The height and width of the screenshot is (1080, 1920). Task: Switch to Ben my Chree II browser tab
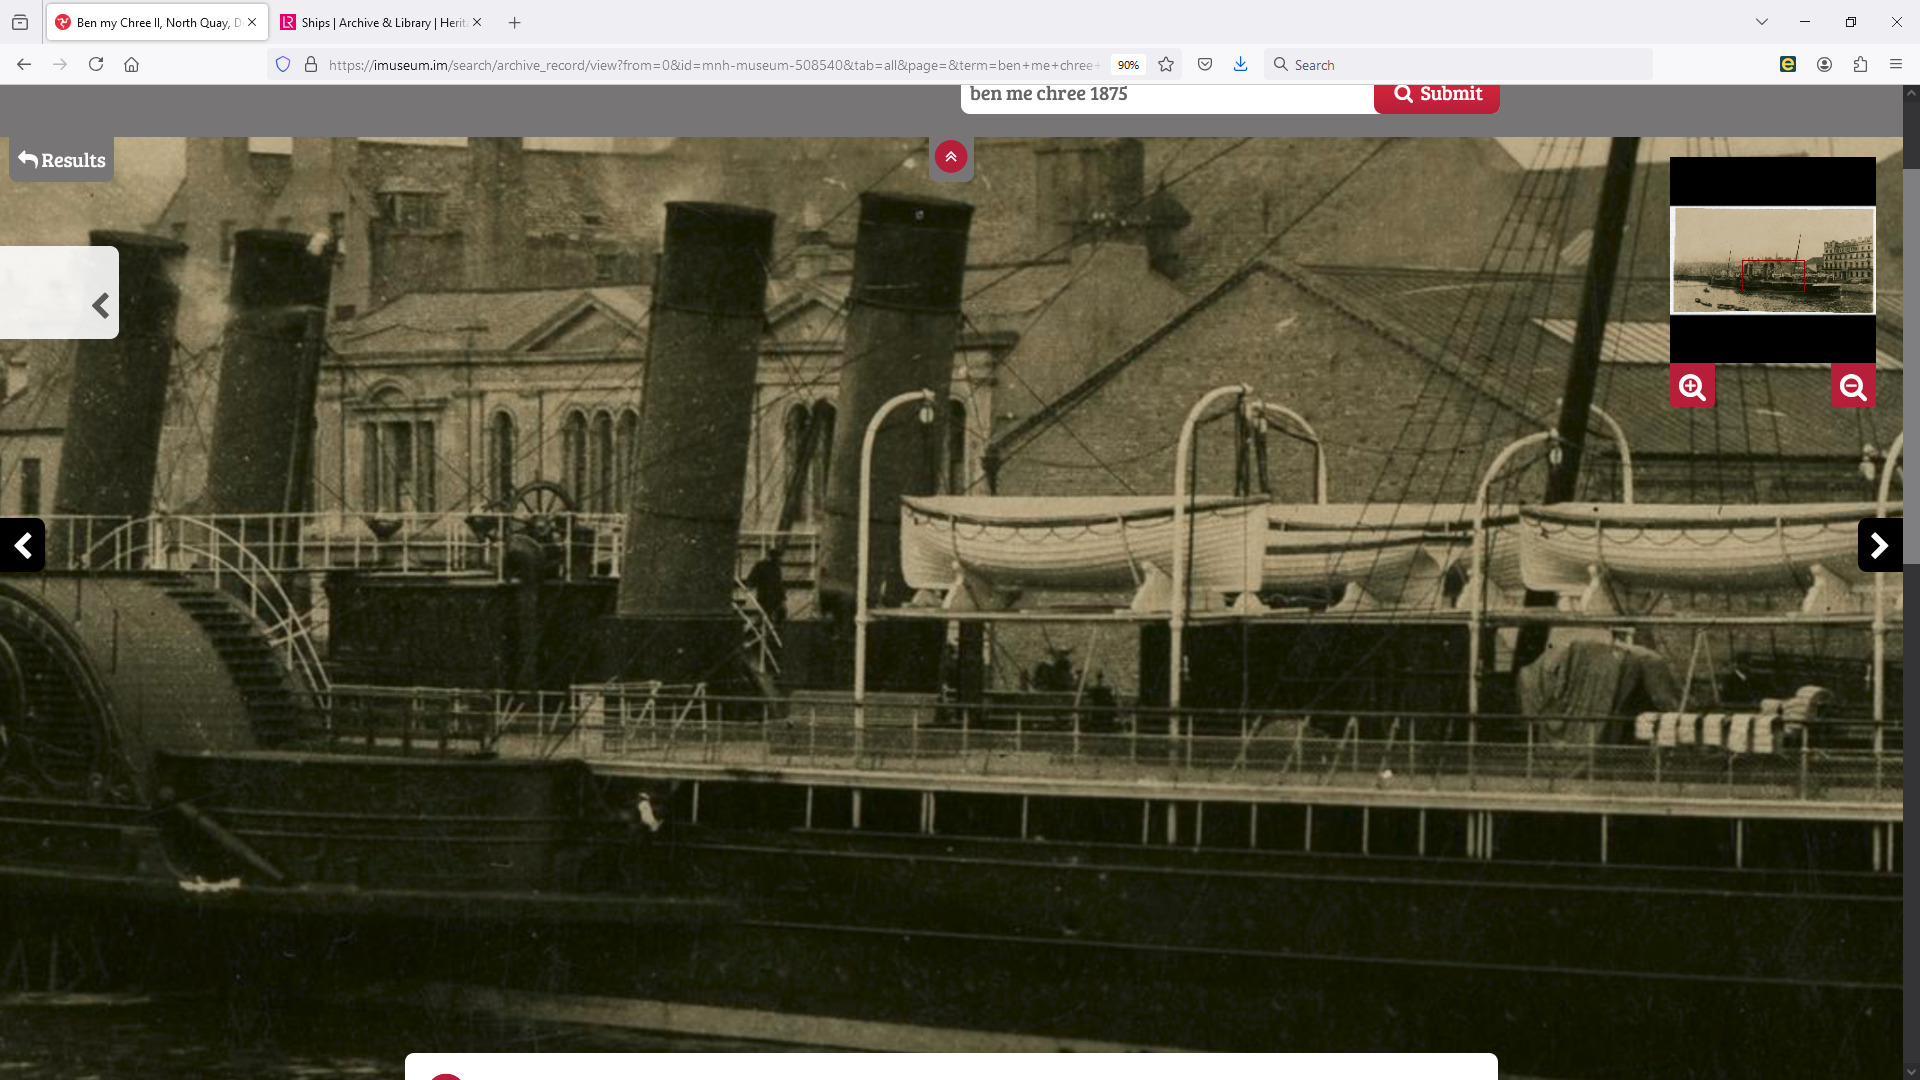(157, 22)
